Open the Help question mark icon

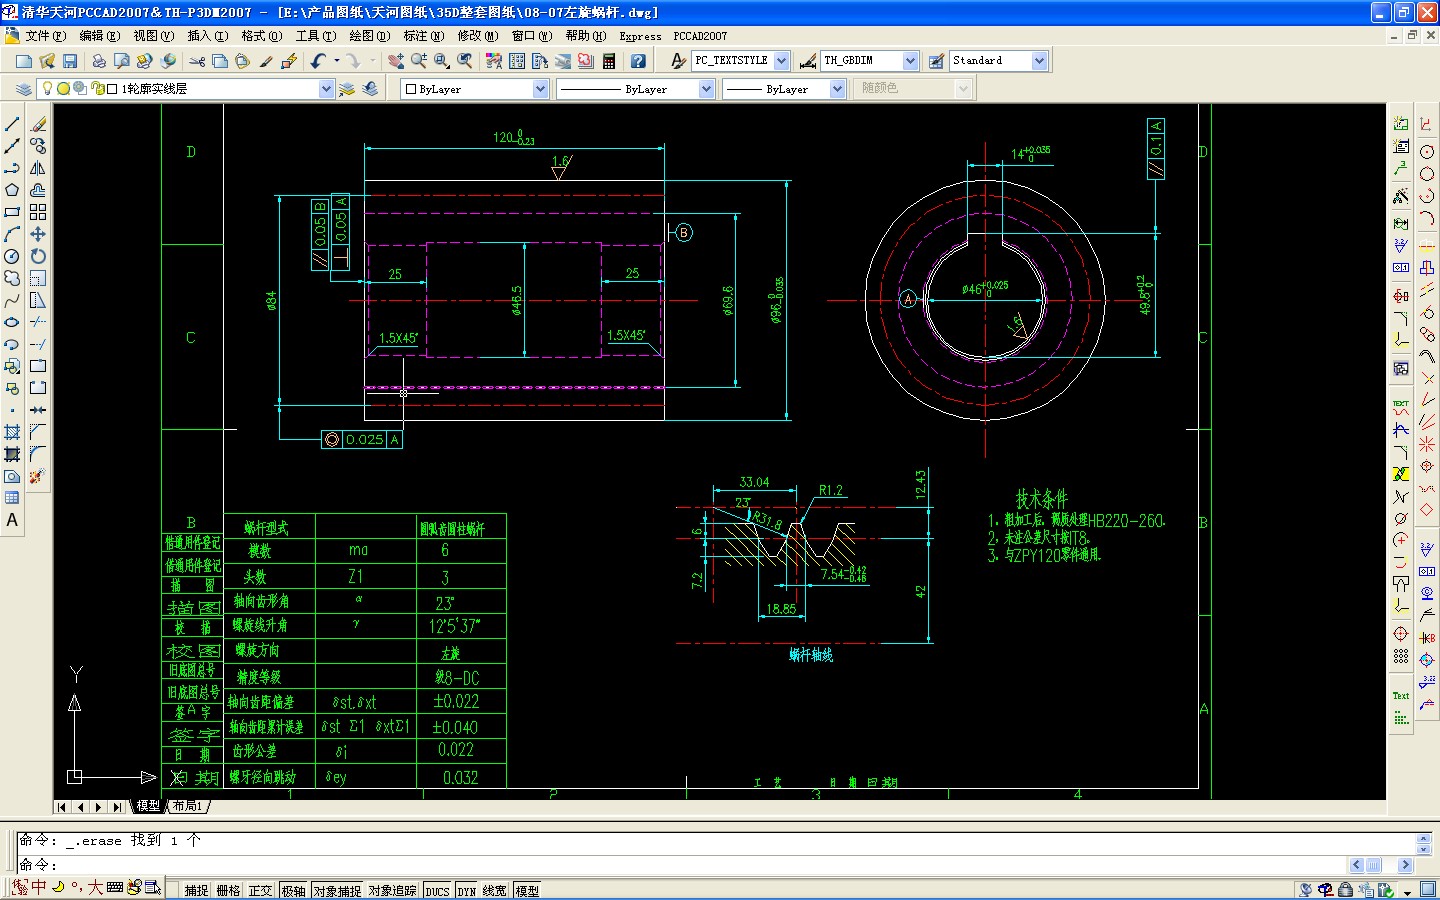638,61
